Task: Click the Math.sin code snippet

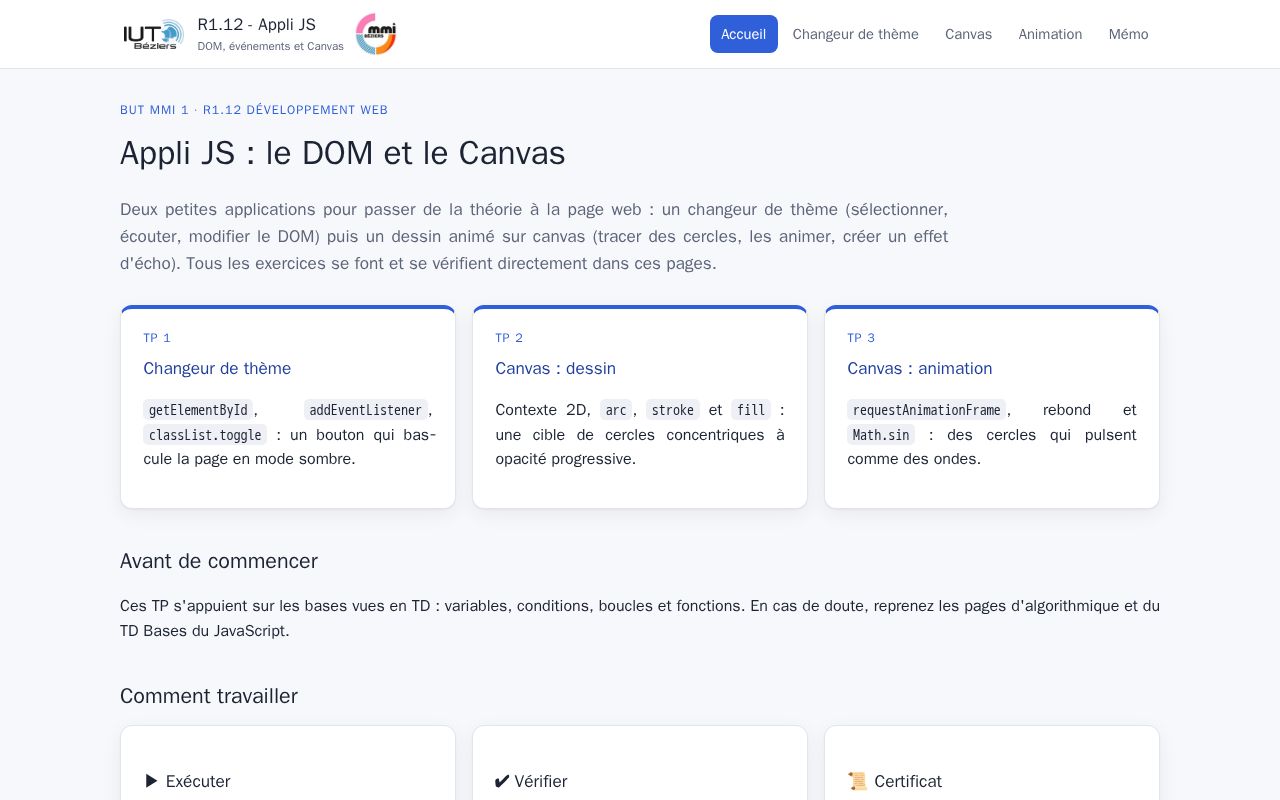Action: coord(881,435)
